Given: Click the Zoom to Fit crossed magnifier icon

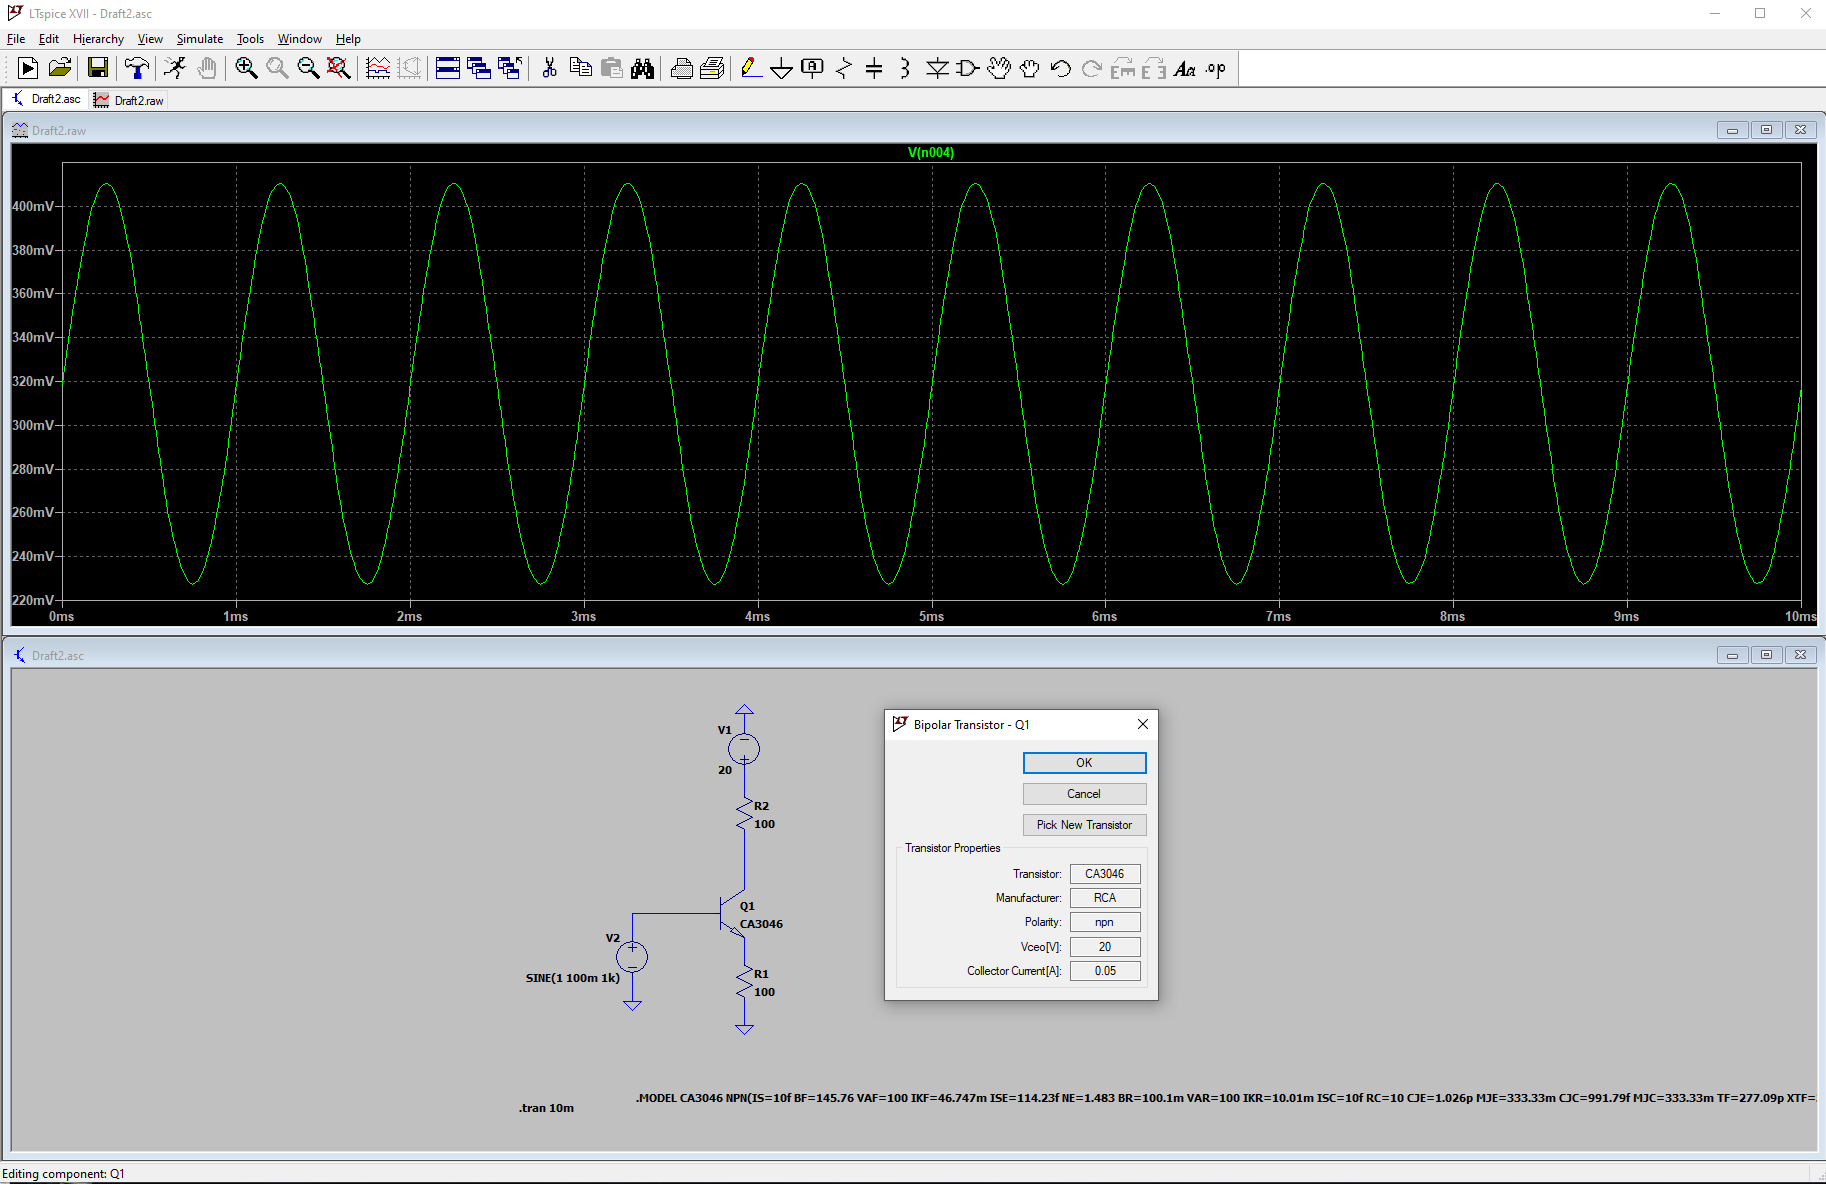Looking at the screenshot, I should tap(339, 68).
